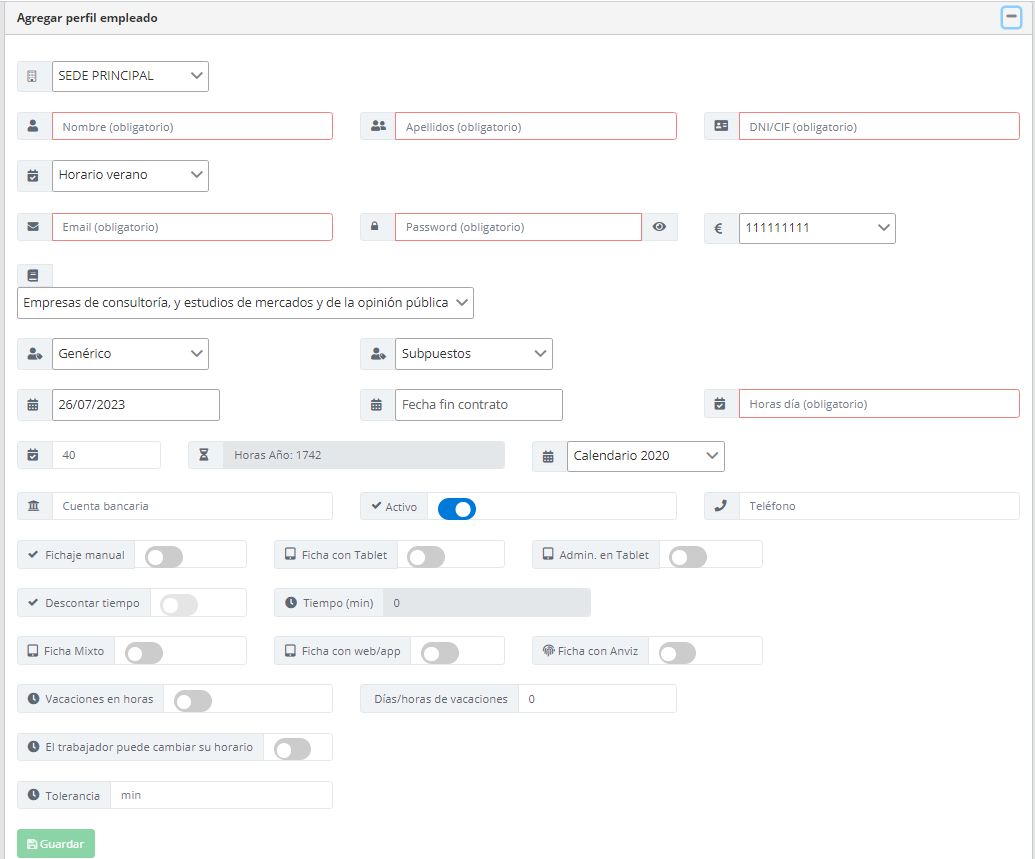Click the bank icon beside Cuenta bancaria
Image resolution: width=1035 pixels, height=859 pixels.
click(x=34, y=506)
